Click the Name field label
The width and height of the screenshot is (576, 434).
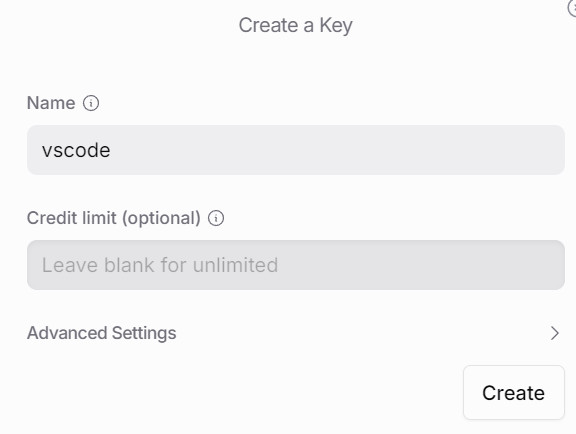click(x=51, y=103)
